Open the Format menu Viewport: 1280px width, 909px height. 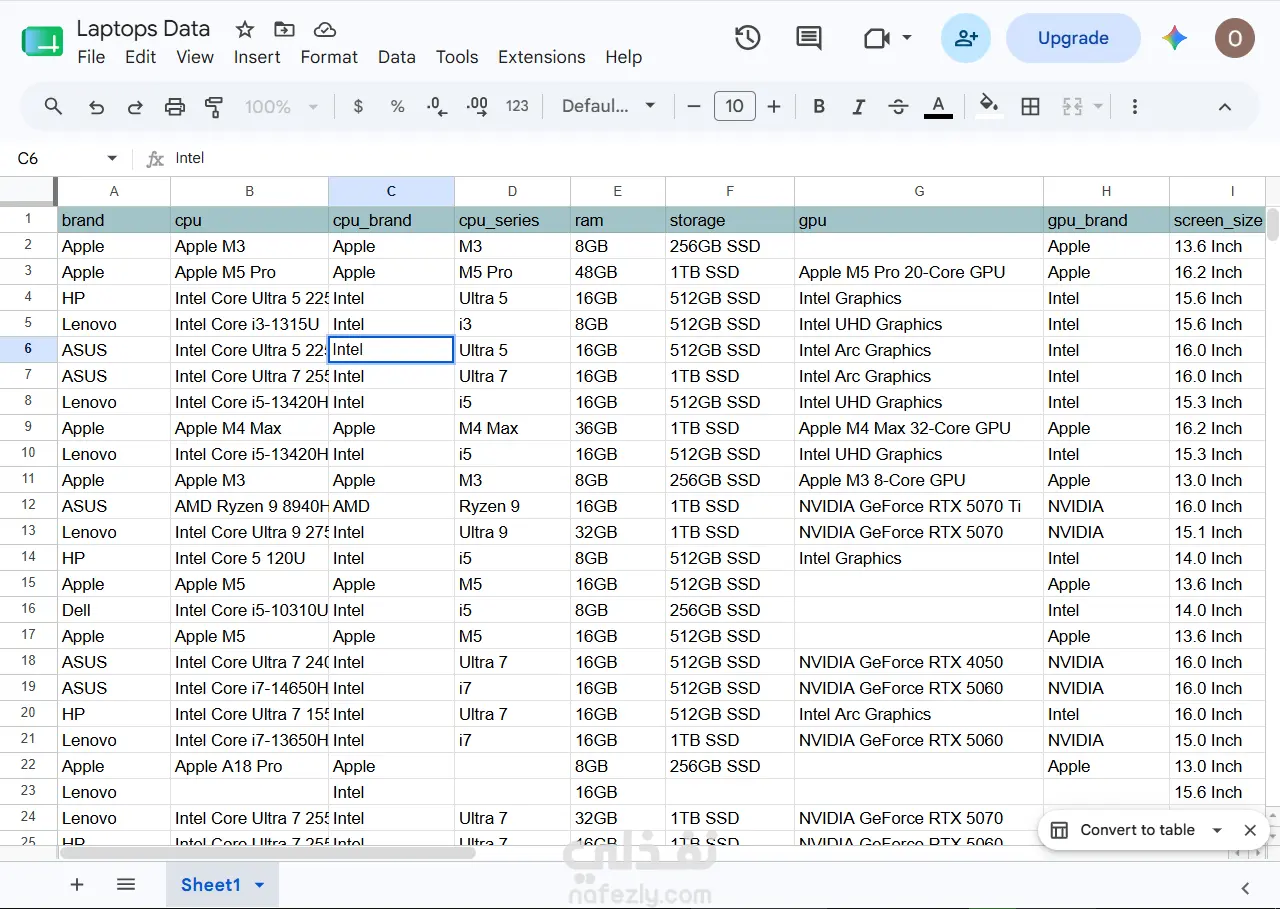point(329,57)
